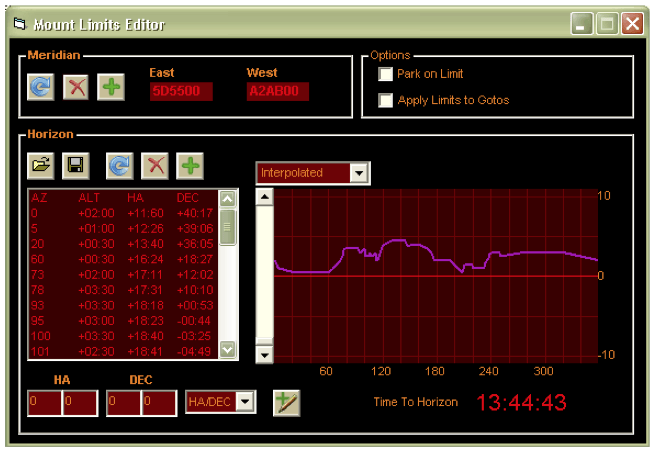Click the graph vertical scroll up arrow
This screenshot has height=450, width=653.
click(x=264, y=196)
